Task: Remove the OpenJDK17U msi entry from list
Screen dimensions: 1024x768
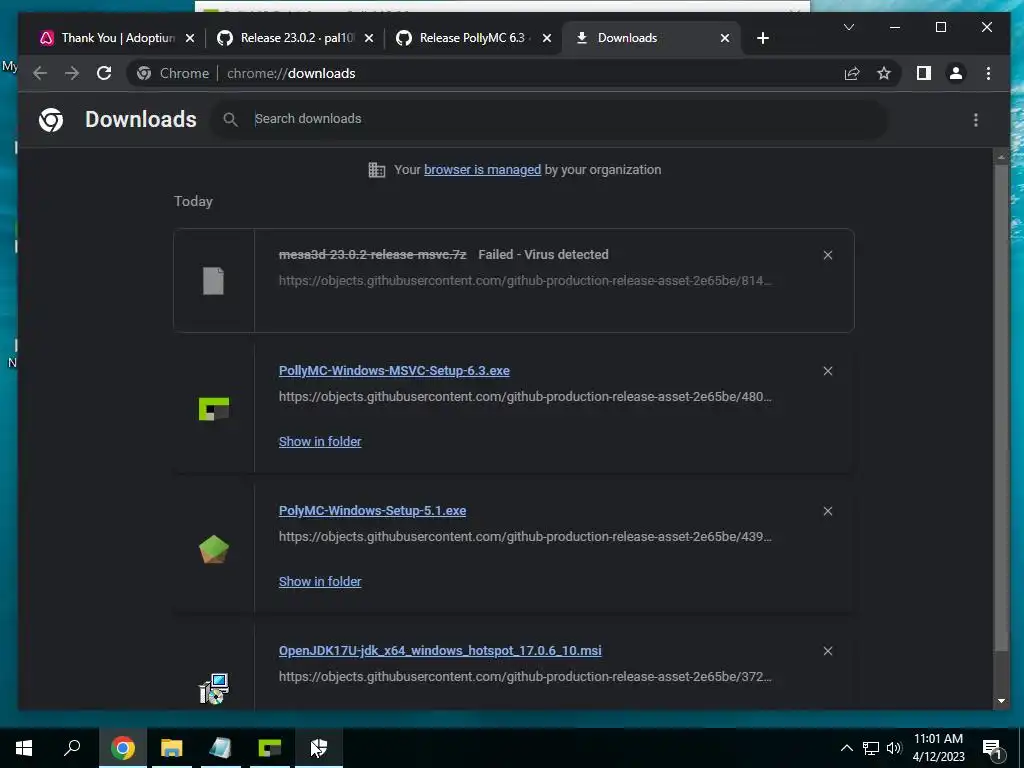Action: tap(827, 651)
